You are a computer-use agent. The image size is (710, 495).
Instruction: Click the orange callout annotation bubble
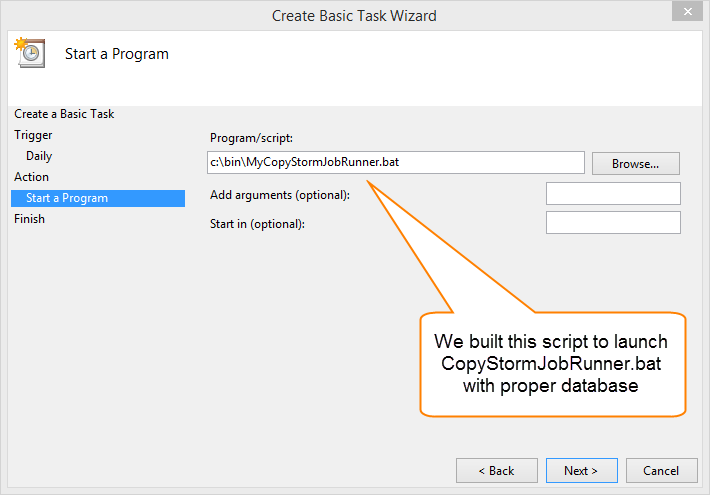pyautogui.click(x=552, y=364)
